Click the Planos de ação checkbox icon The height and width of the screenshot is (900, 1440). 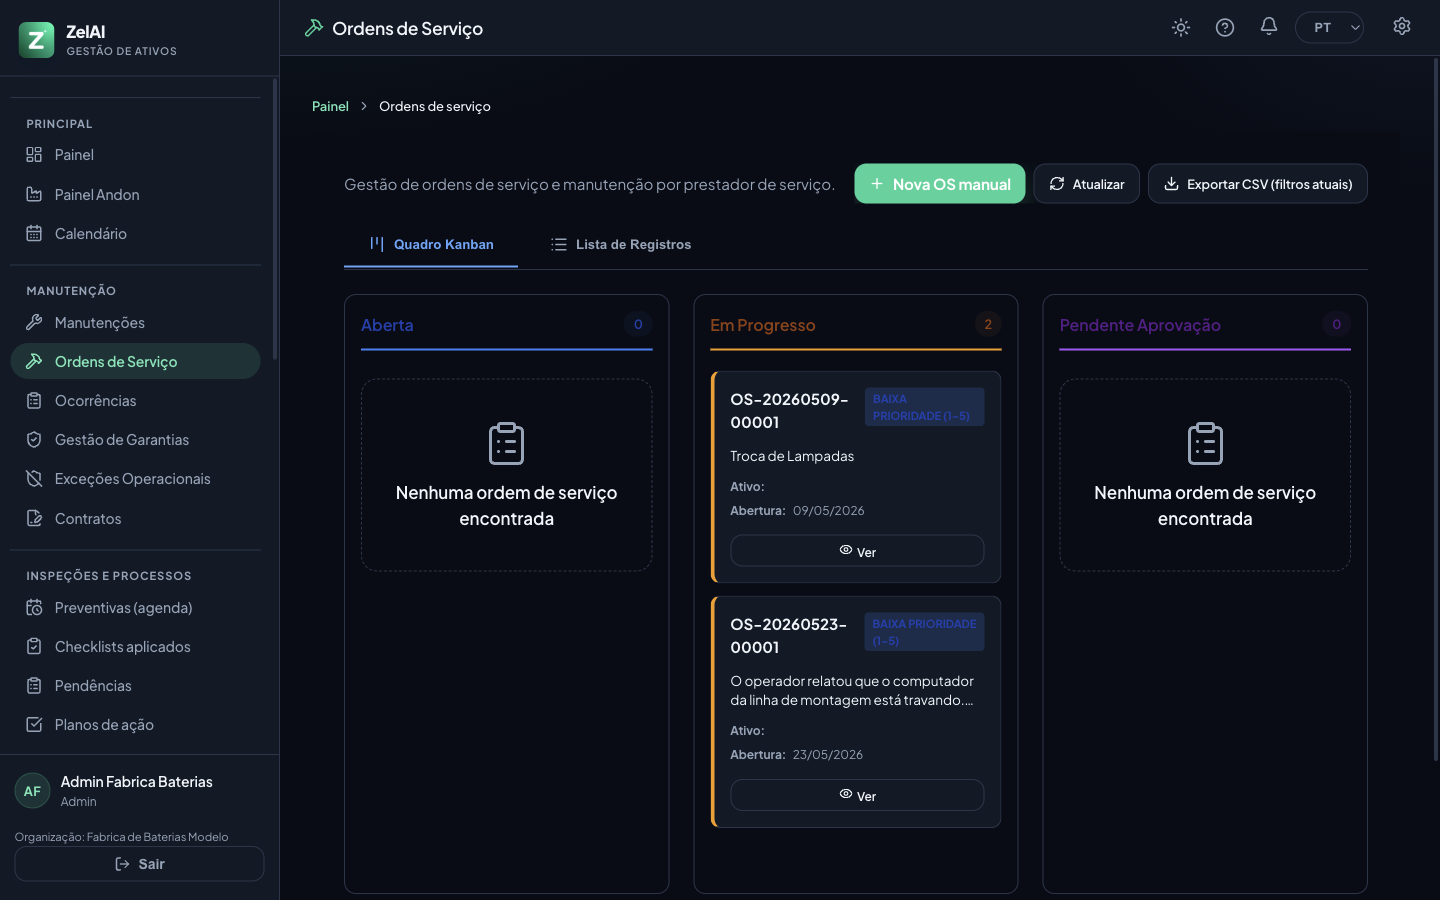coord(34,725)
